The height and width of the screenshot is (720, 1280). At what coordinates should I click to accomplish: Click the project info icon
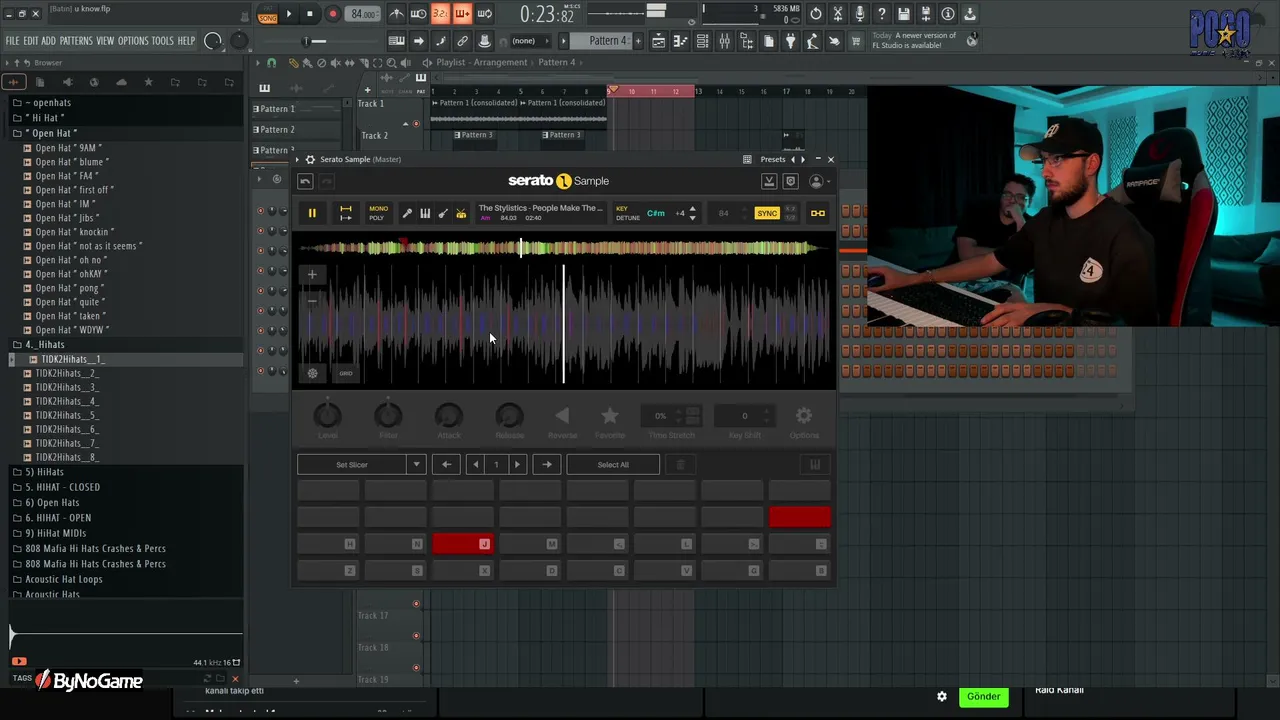[x=948, y=14]
